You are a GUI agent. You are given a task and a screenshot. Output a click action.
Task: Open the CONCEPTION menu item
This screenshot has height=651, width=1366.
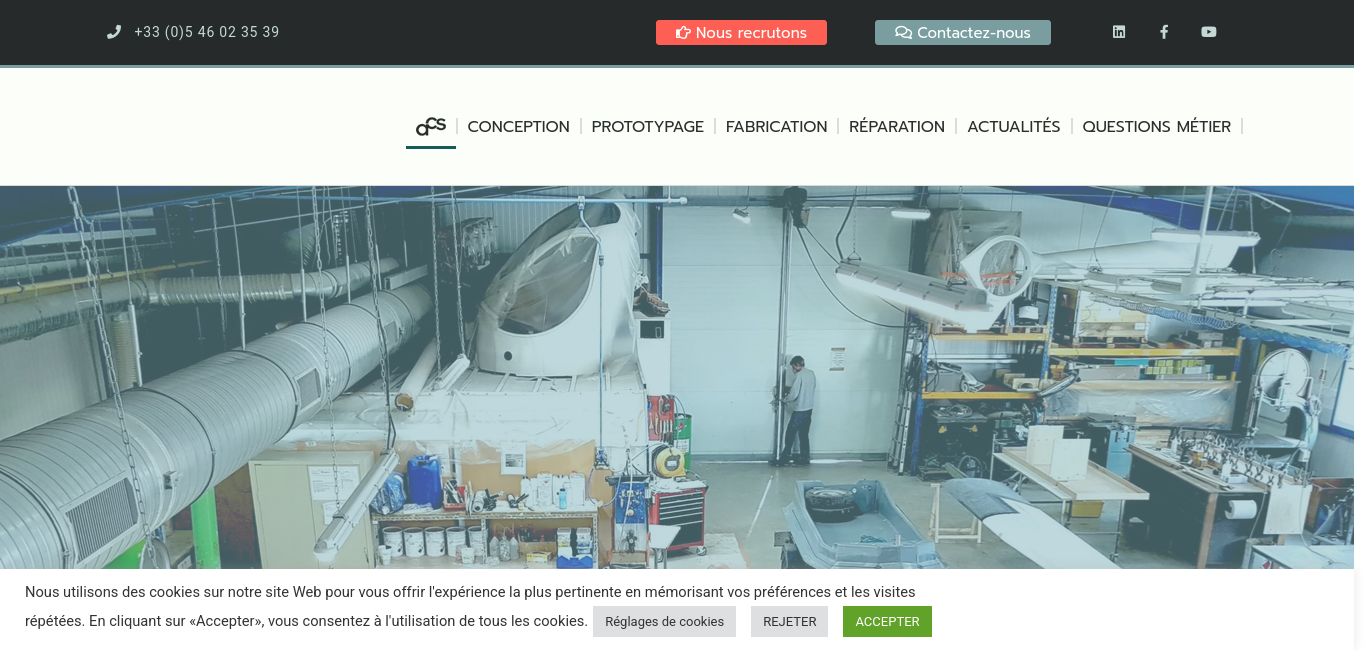[x=518, y=127]
